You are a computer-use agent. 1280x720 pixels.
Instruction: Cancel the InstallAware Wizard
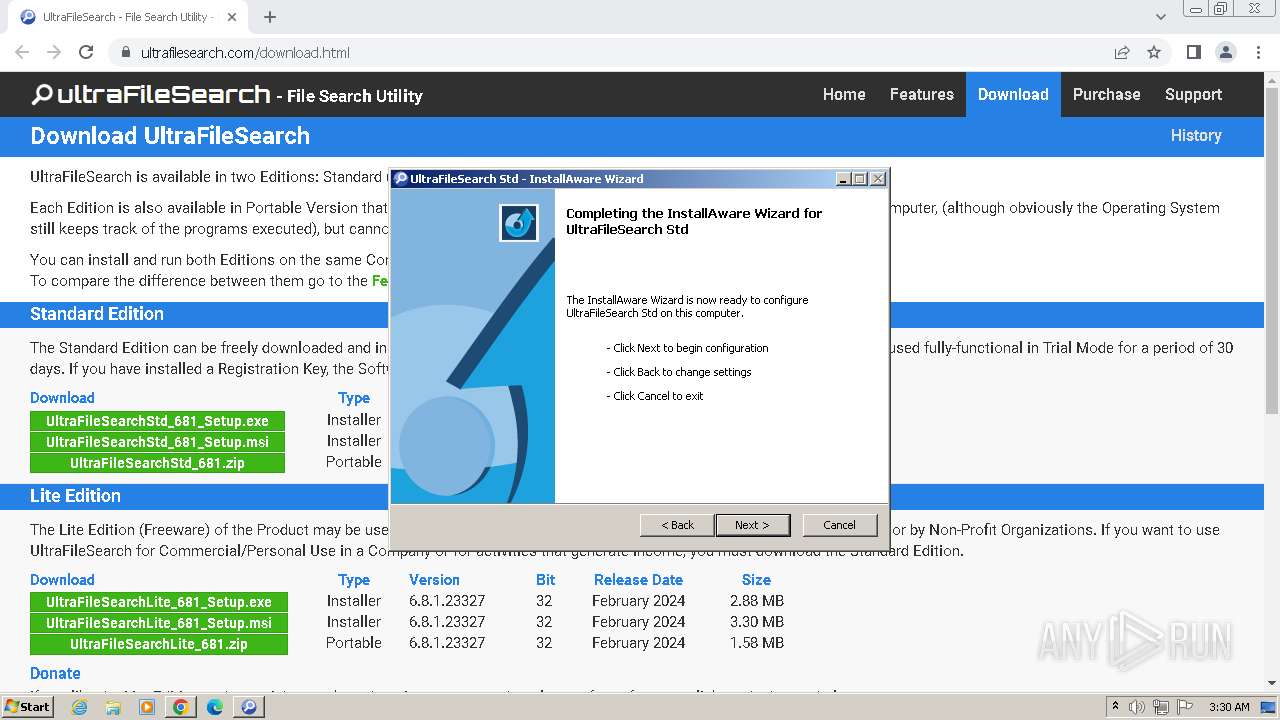(x=839, y=525)
